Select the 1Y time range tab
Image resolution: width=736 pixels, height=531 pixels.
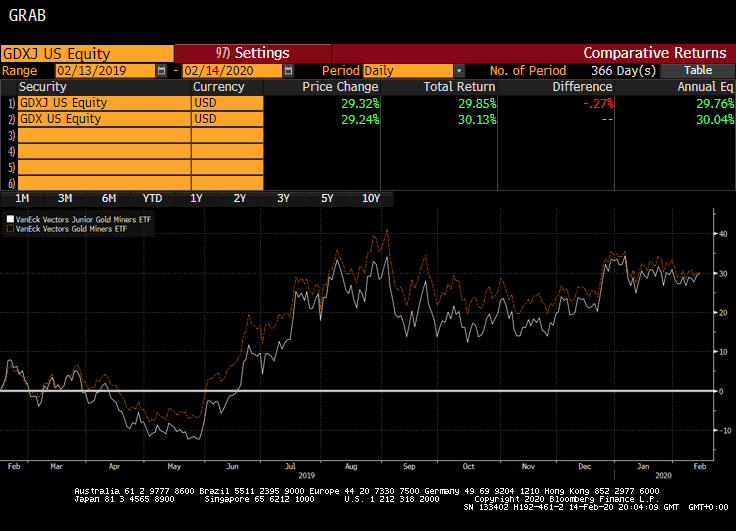196,198
